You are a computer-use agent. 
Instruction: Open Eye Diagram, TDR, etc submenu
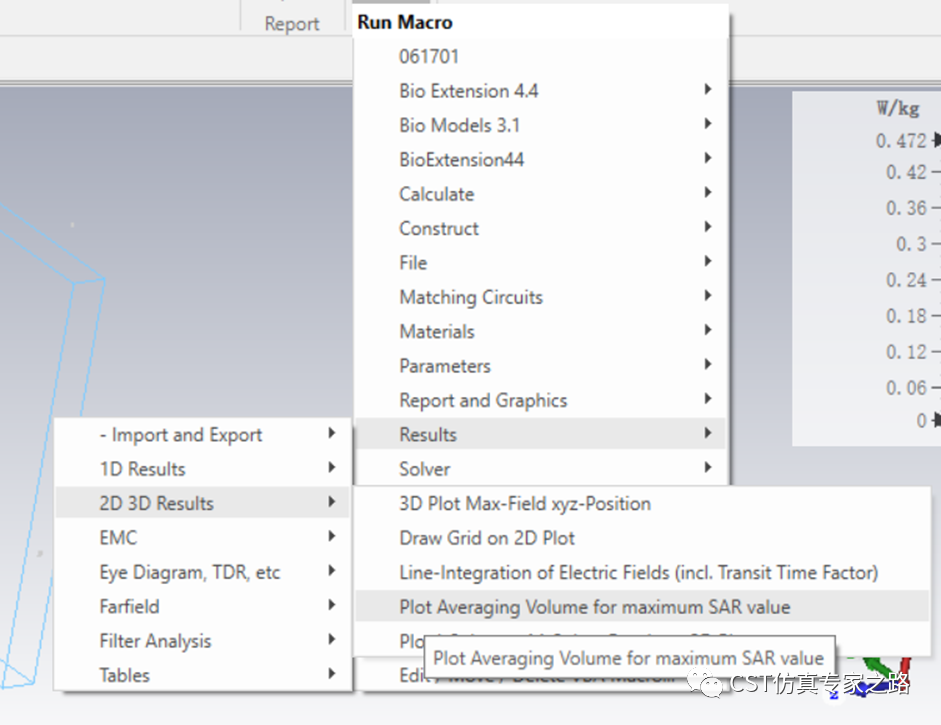pos(202,572)
